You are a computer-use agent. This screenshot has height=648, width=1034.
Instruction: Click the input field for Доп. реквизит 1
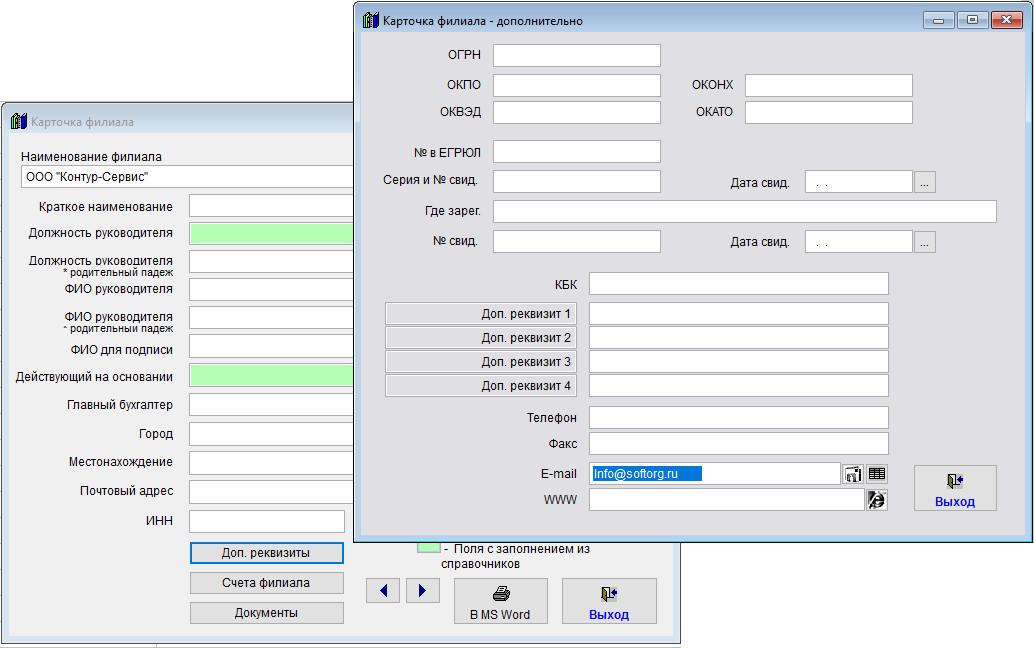(x=739, y=314)
